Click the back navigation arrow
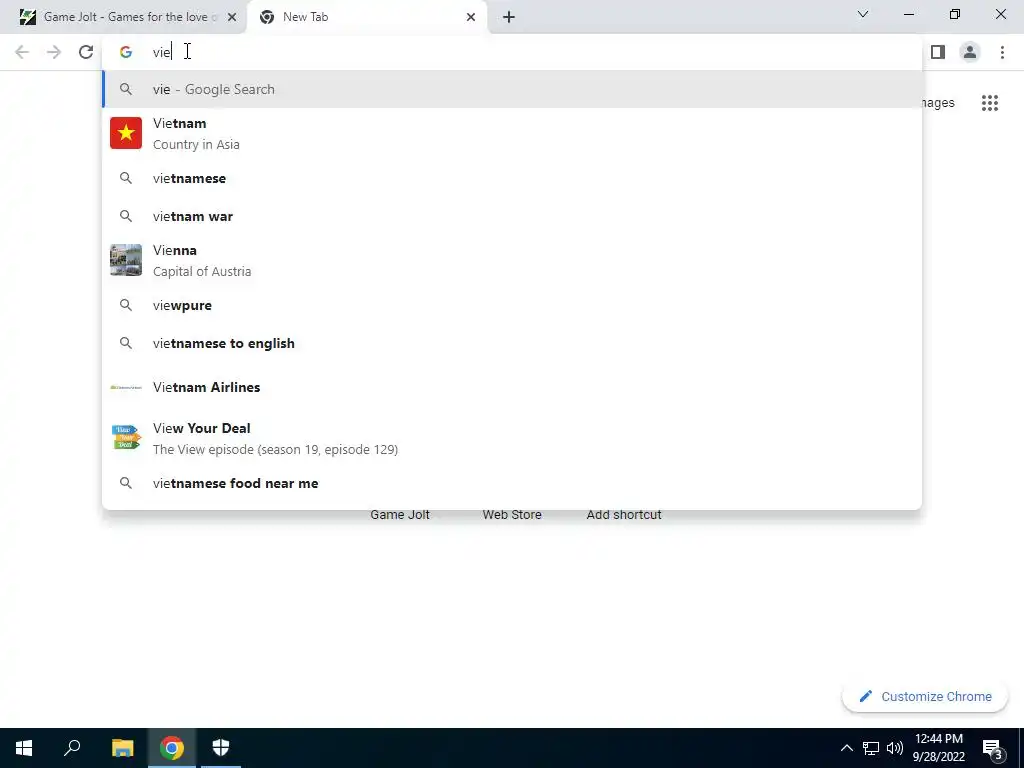Image resolution: width=1024 pixels, height=768 pixels. tap(22, 52)
